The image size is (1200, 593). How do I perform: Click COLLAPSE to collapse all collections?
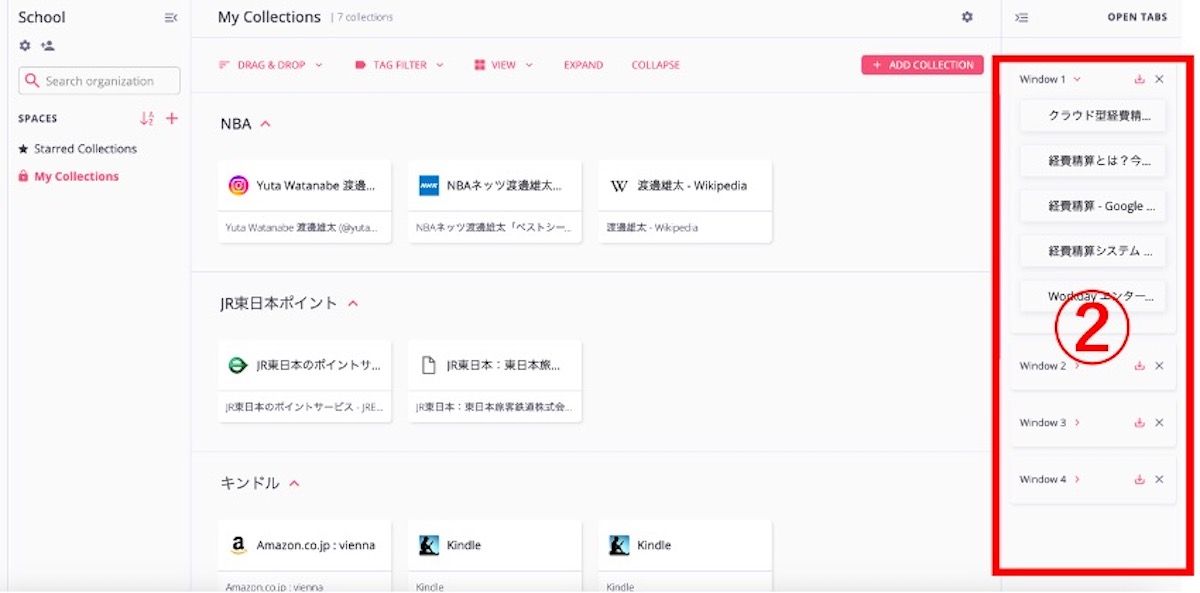656,65
